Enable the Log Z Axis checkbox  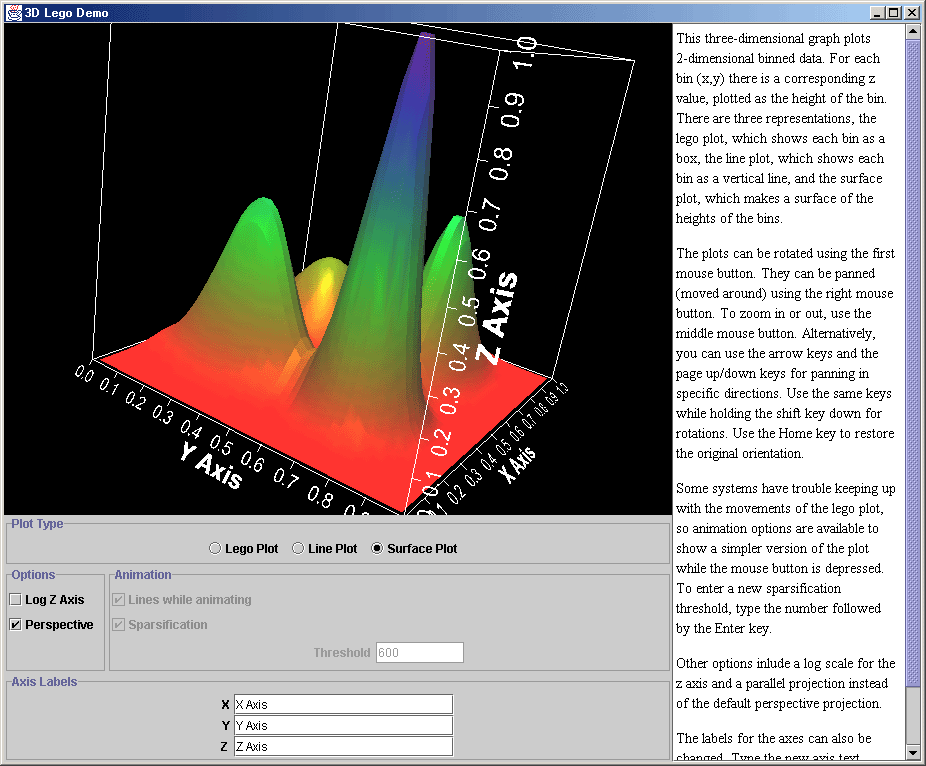16,600
